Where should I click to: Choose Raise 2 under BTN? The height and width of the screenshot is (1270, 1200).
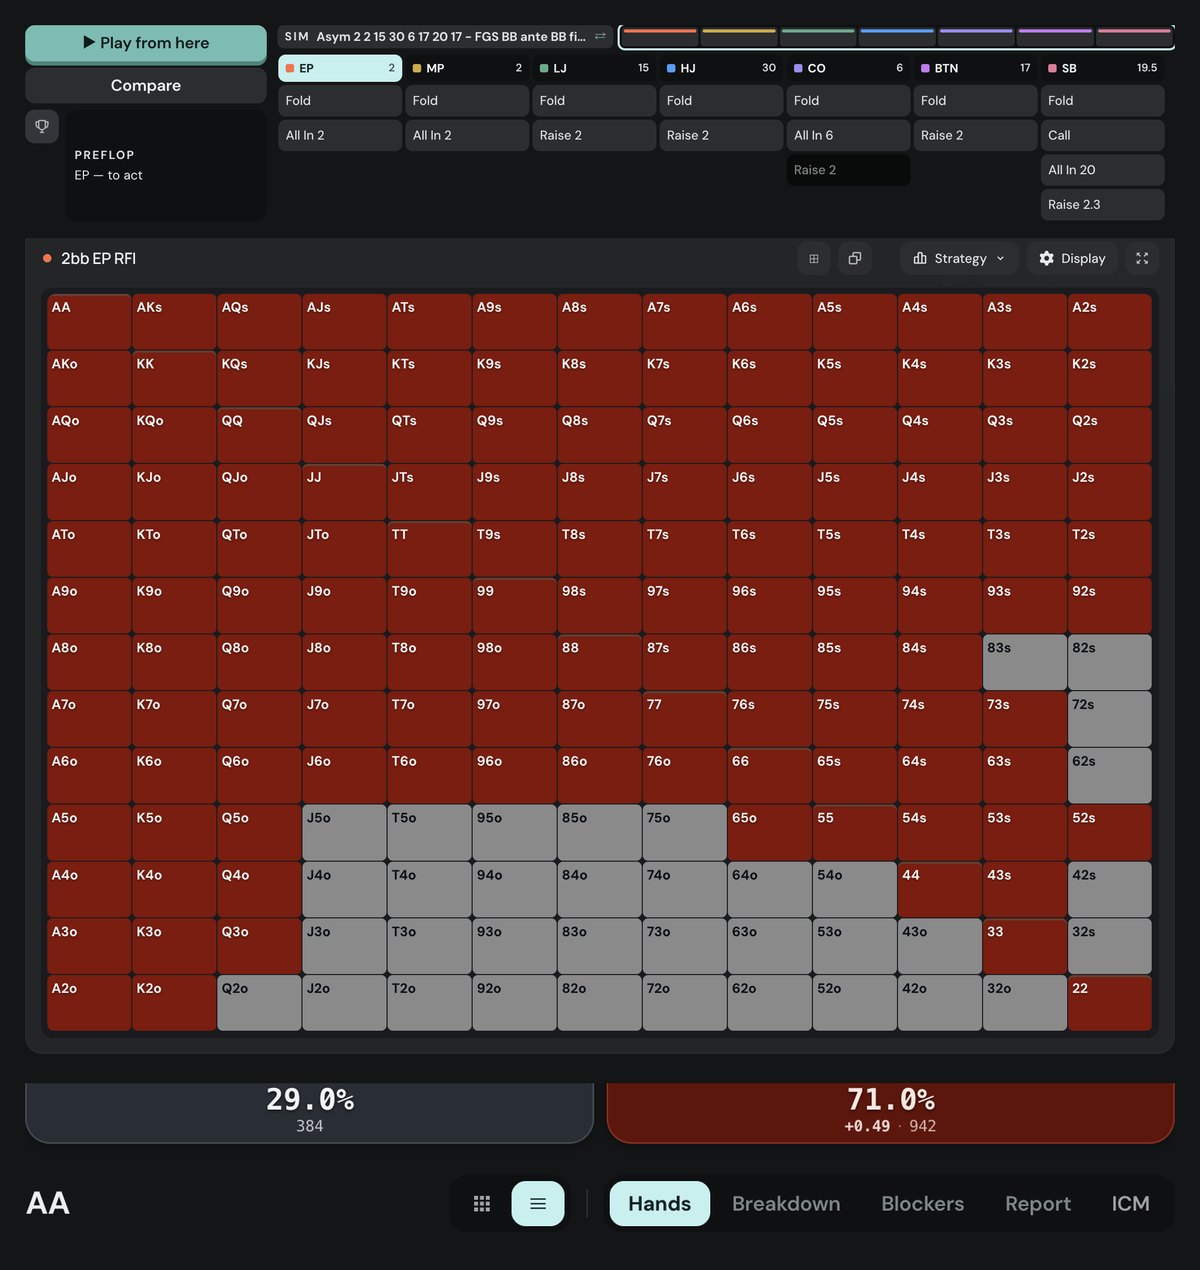(975, 135)
